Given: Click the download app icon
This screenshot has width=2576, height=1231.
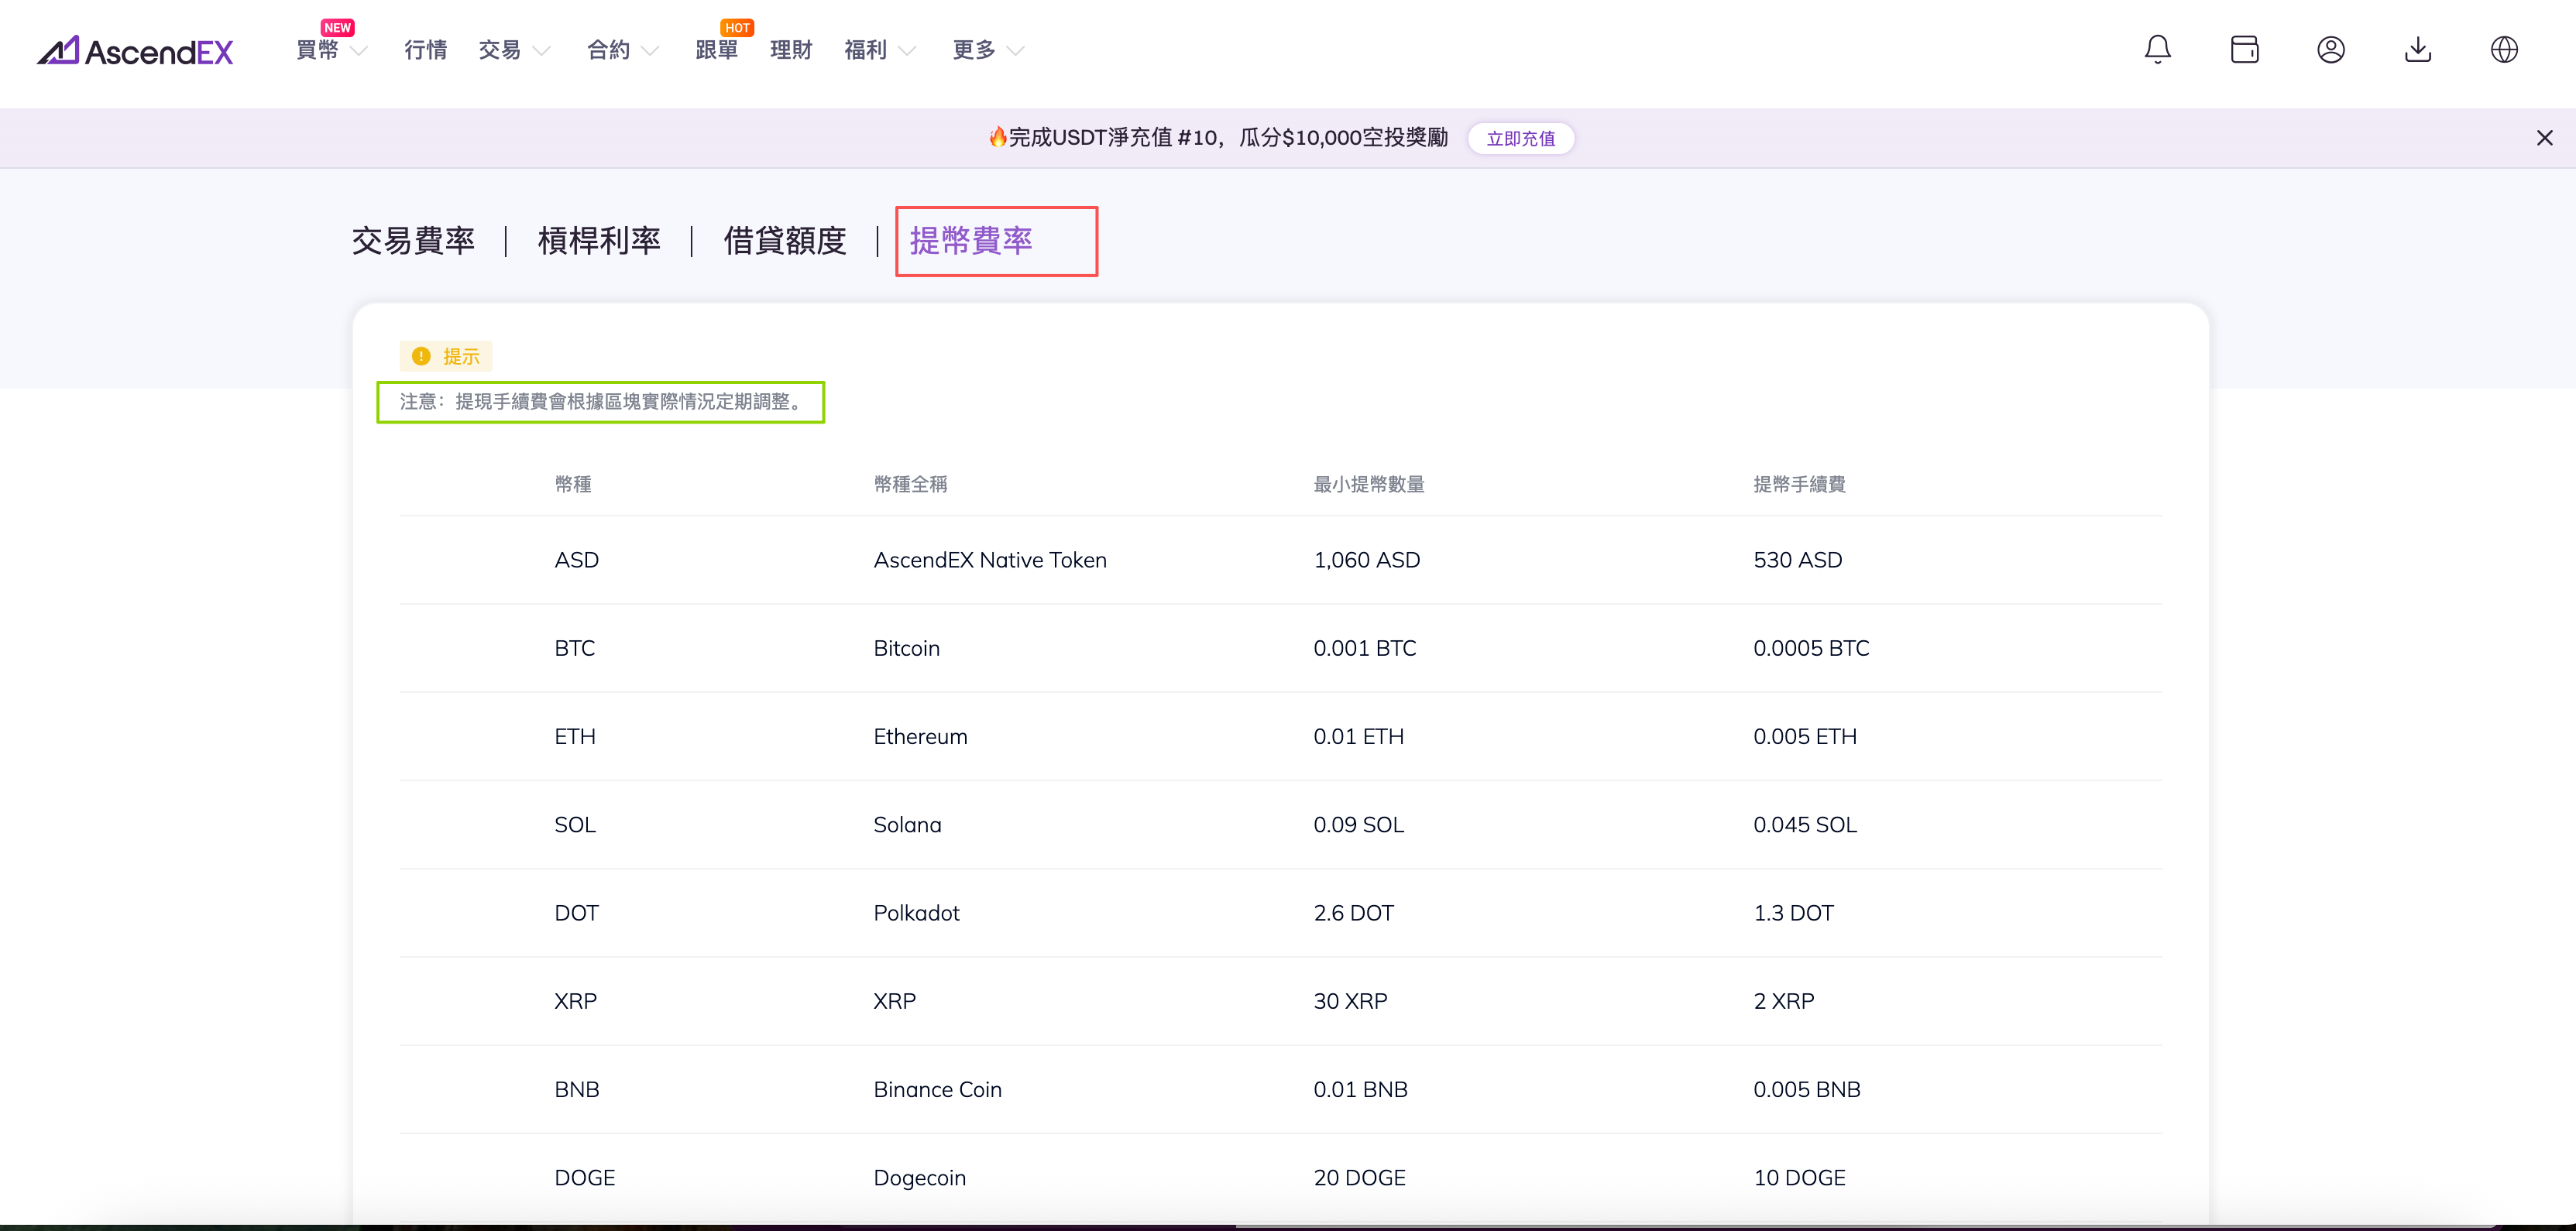Looking at the screenshot, I should 2417,50.
